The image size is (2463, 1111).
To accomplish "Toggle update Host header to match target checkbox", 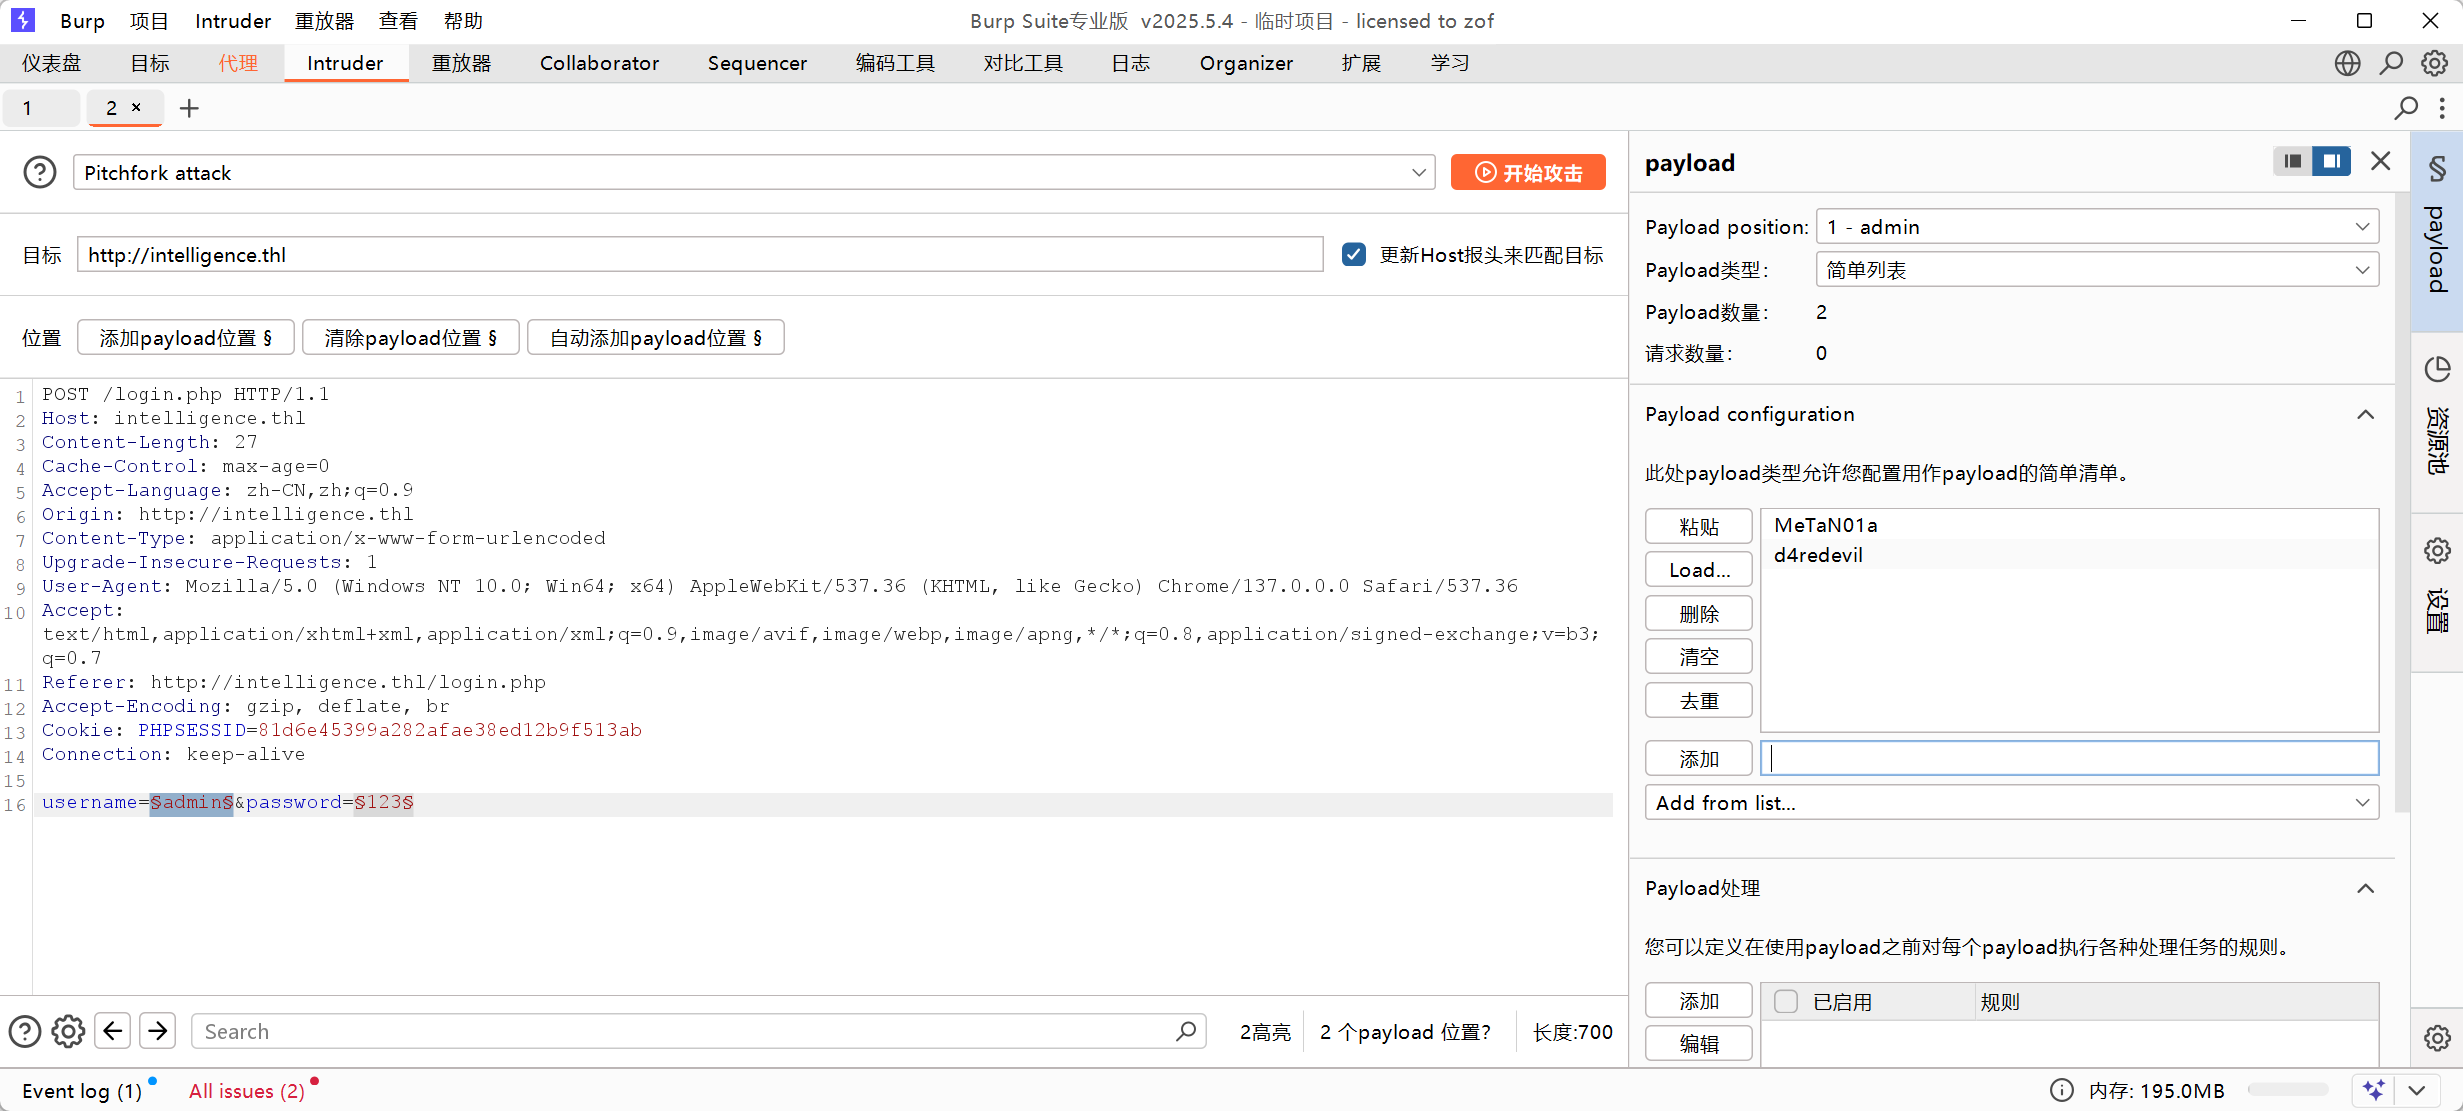I will point(1354,254).
